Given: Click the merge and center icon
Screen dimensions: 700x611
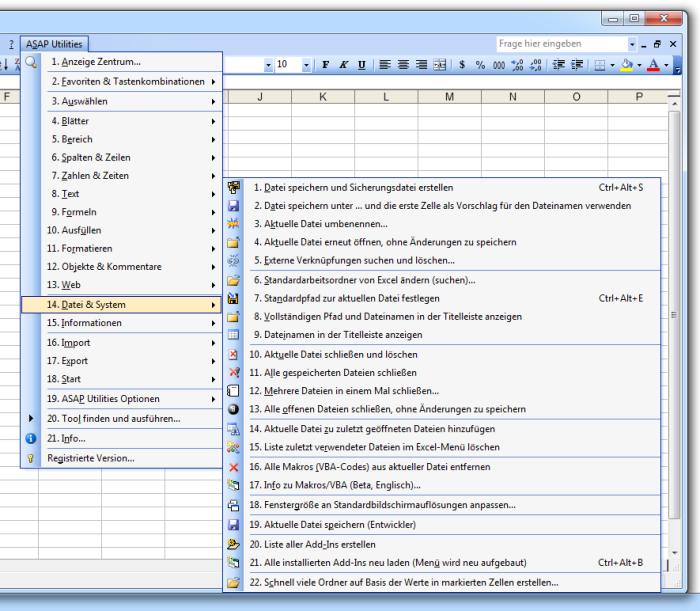Looking at the screenshot, I should [x=440, y=65].
